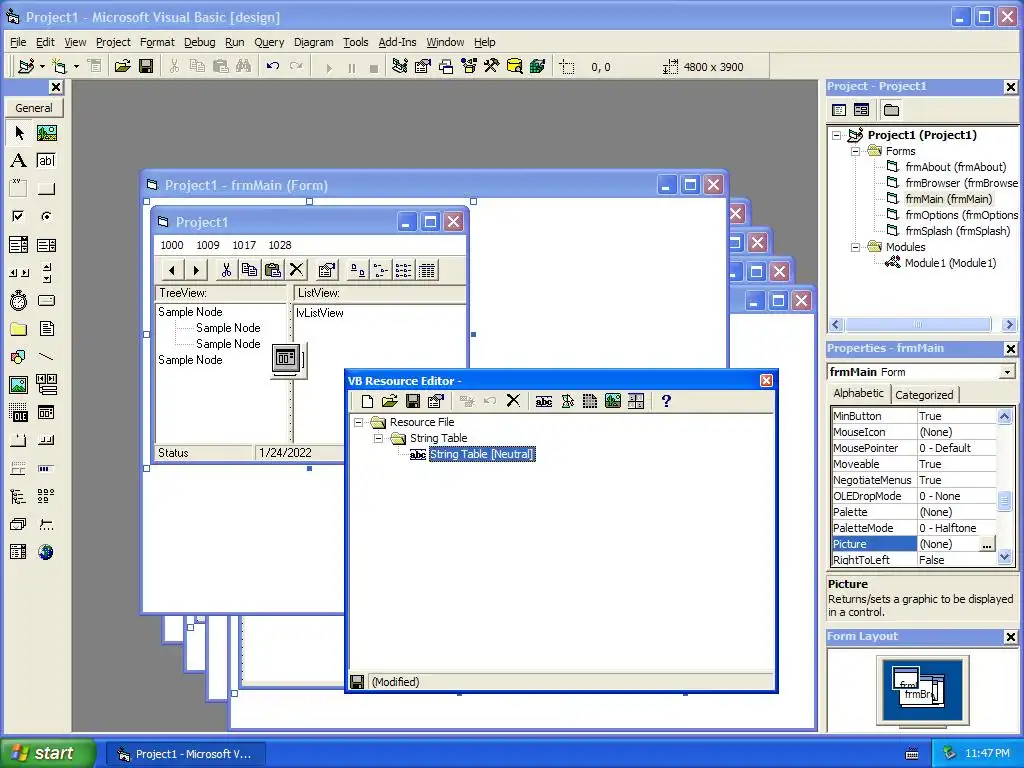Select frmAbout in the Project tree
This screenshot has height=768, width=1024.
[955, 167]
